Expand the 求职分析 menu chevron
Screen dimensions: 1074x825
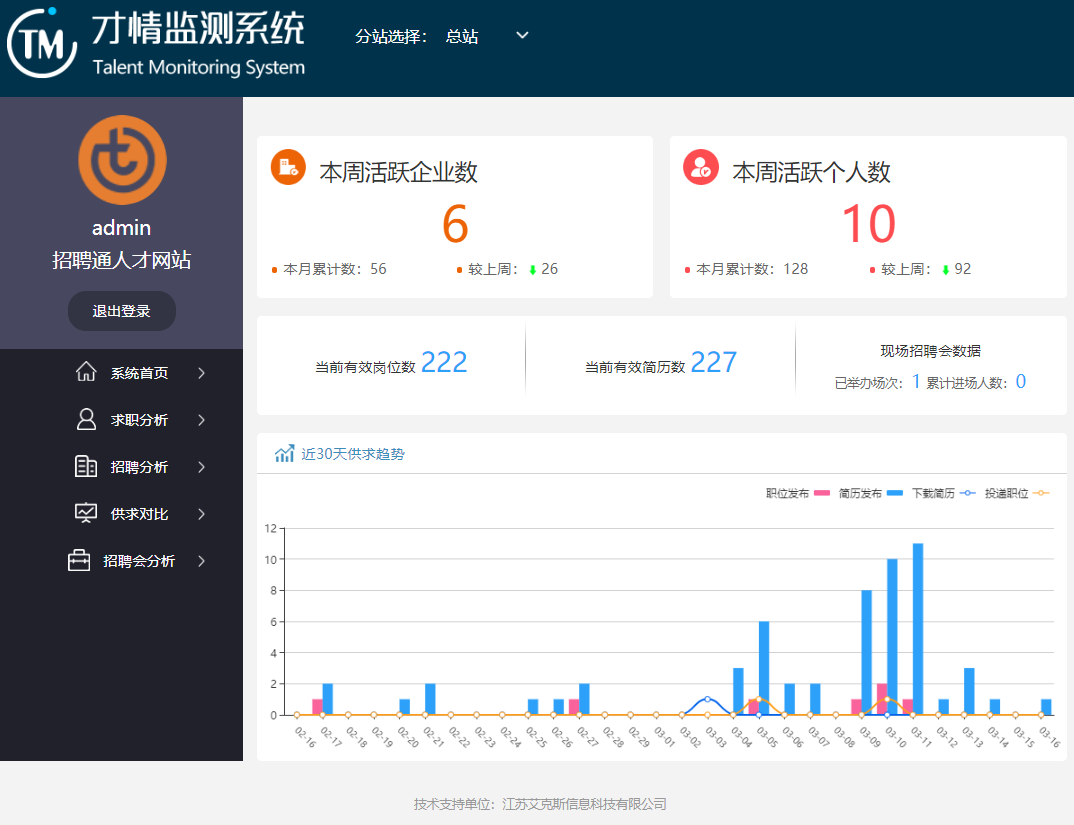click(201, 420)
